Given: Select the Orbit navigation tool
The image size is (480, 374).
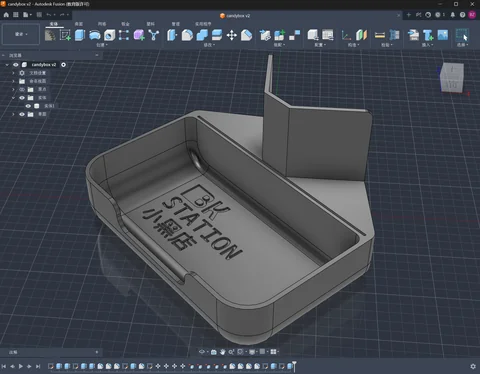Looking at the screenshot, I should pos(202,352).
